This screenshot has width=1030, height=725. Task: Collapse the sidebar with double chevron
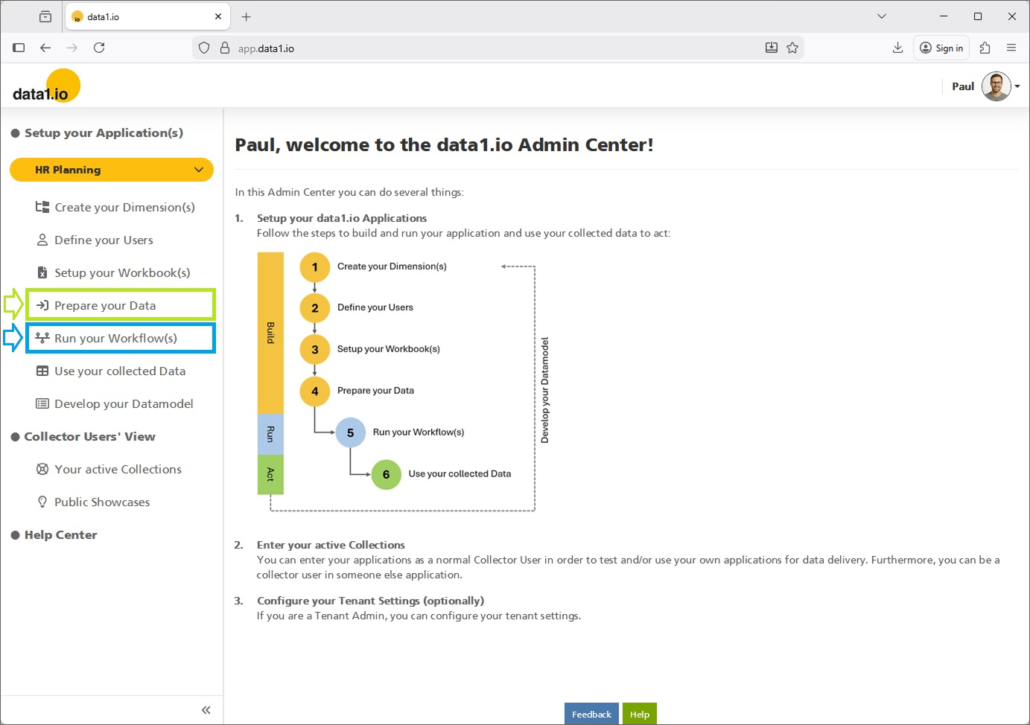(206, 710)
